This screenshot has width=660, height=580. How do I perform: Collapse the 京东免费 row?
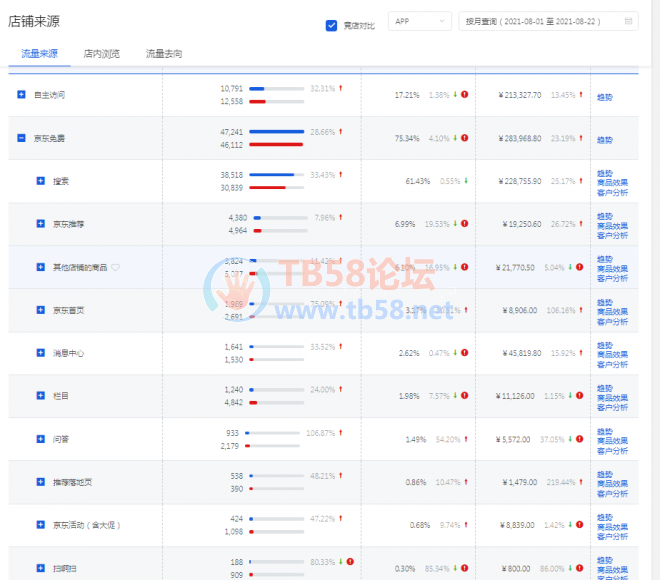point(21,138)
